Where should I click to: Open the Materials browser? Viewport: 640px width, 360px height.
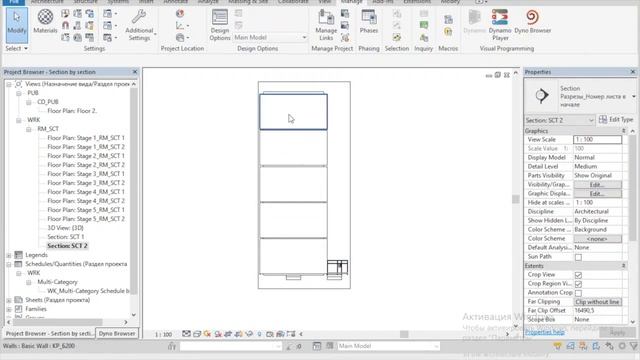45,22
